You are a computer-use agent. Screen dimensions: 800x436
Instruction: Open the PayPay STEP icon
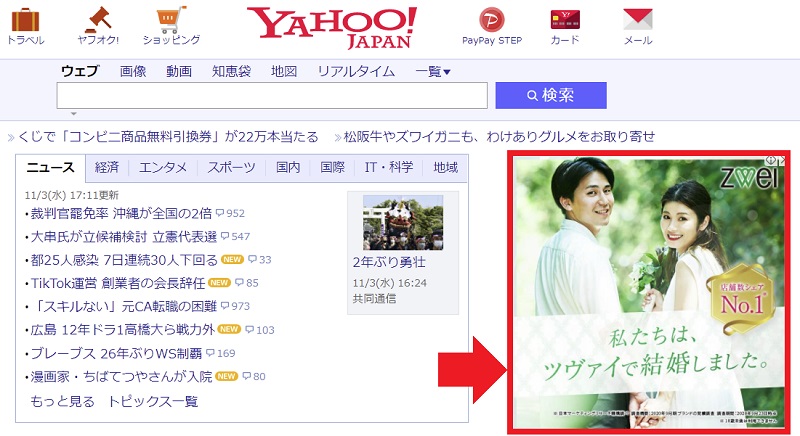pyautogui.click(x=492, y=20)
